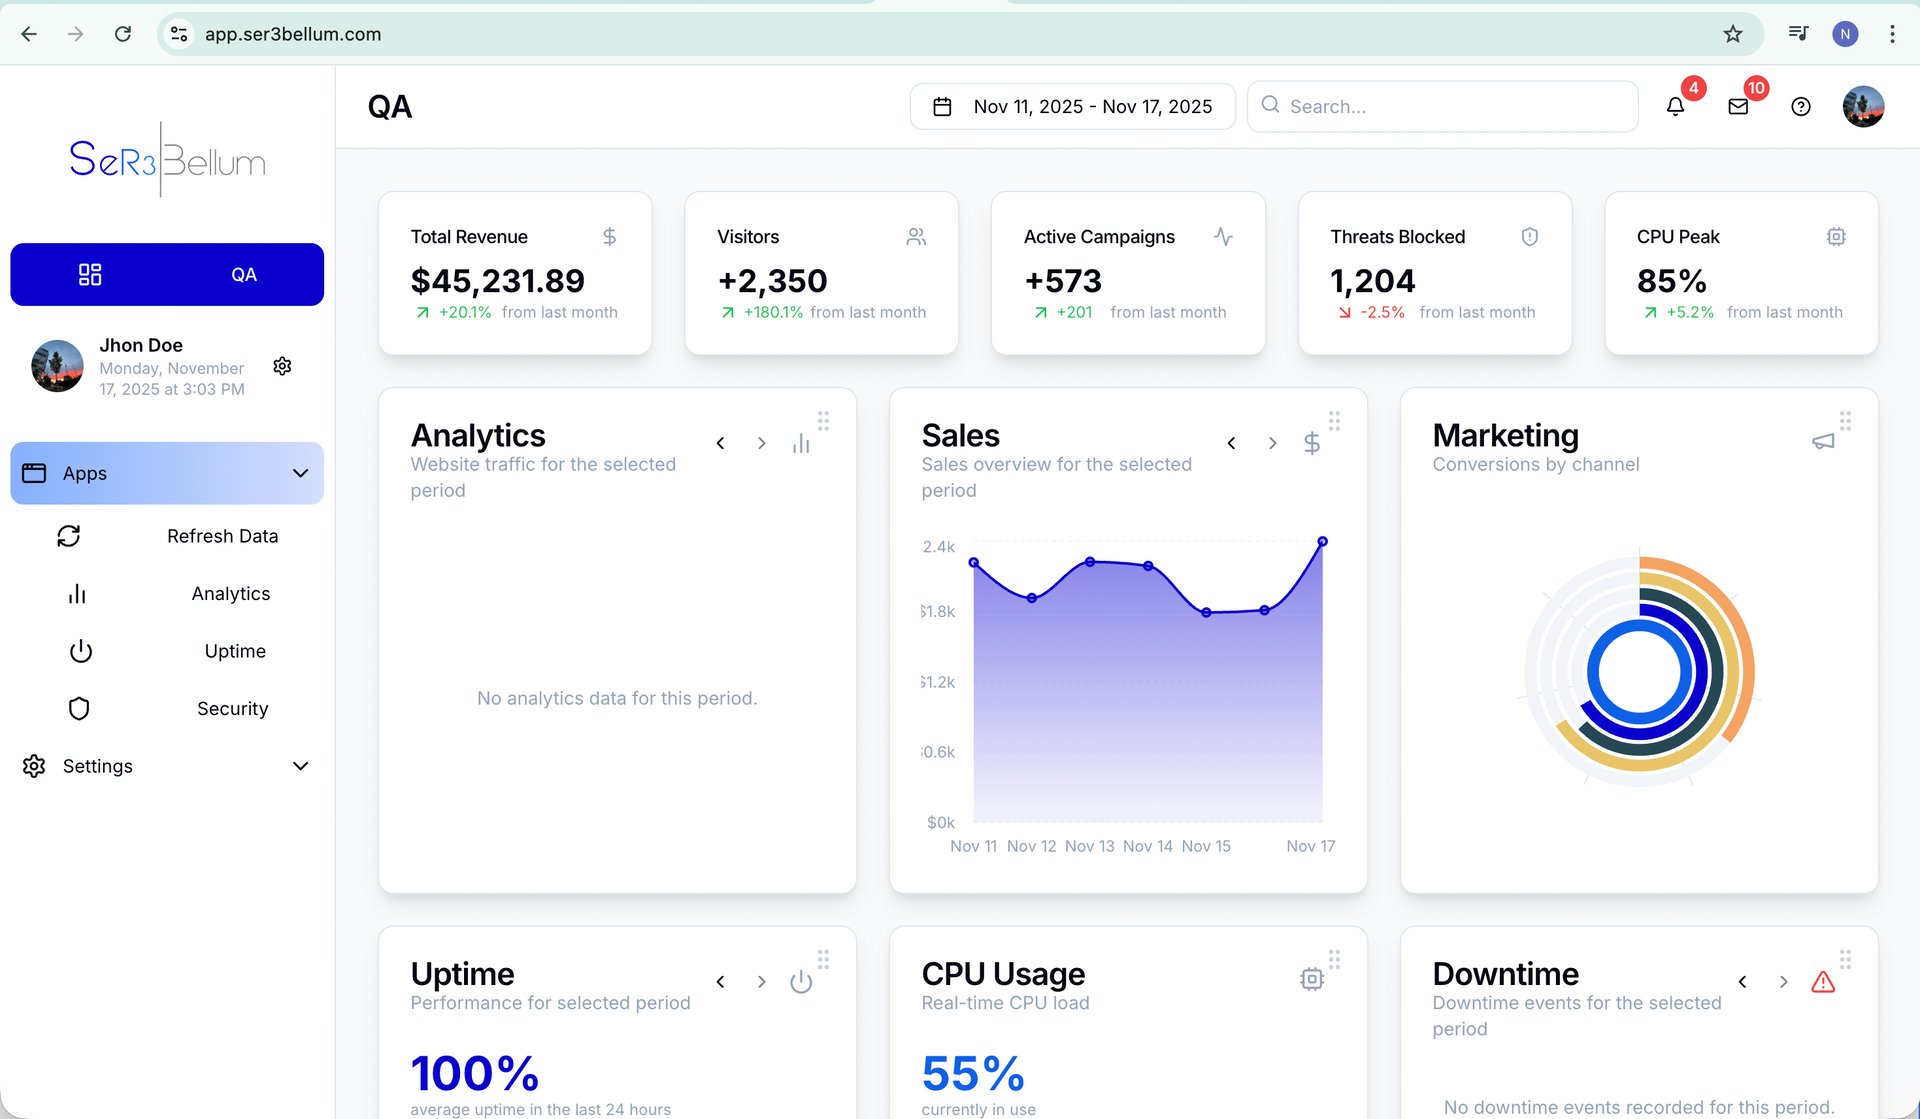This screenshot has height=1119, width=1920.
Task: Go to next Sales period arrow
Action: pyautogui.click(x=1272, y=443)
